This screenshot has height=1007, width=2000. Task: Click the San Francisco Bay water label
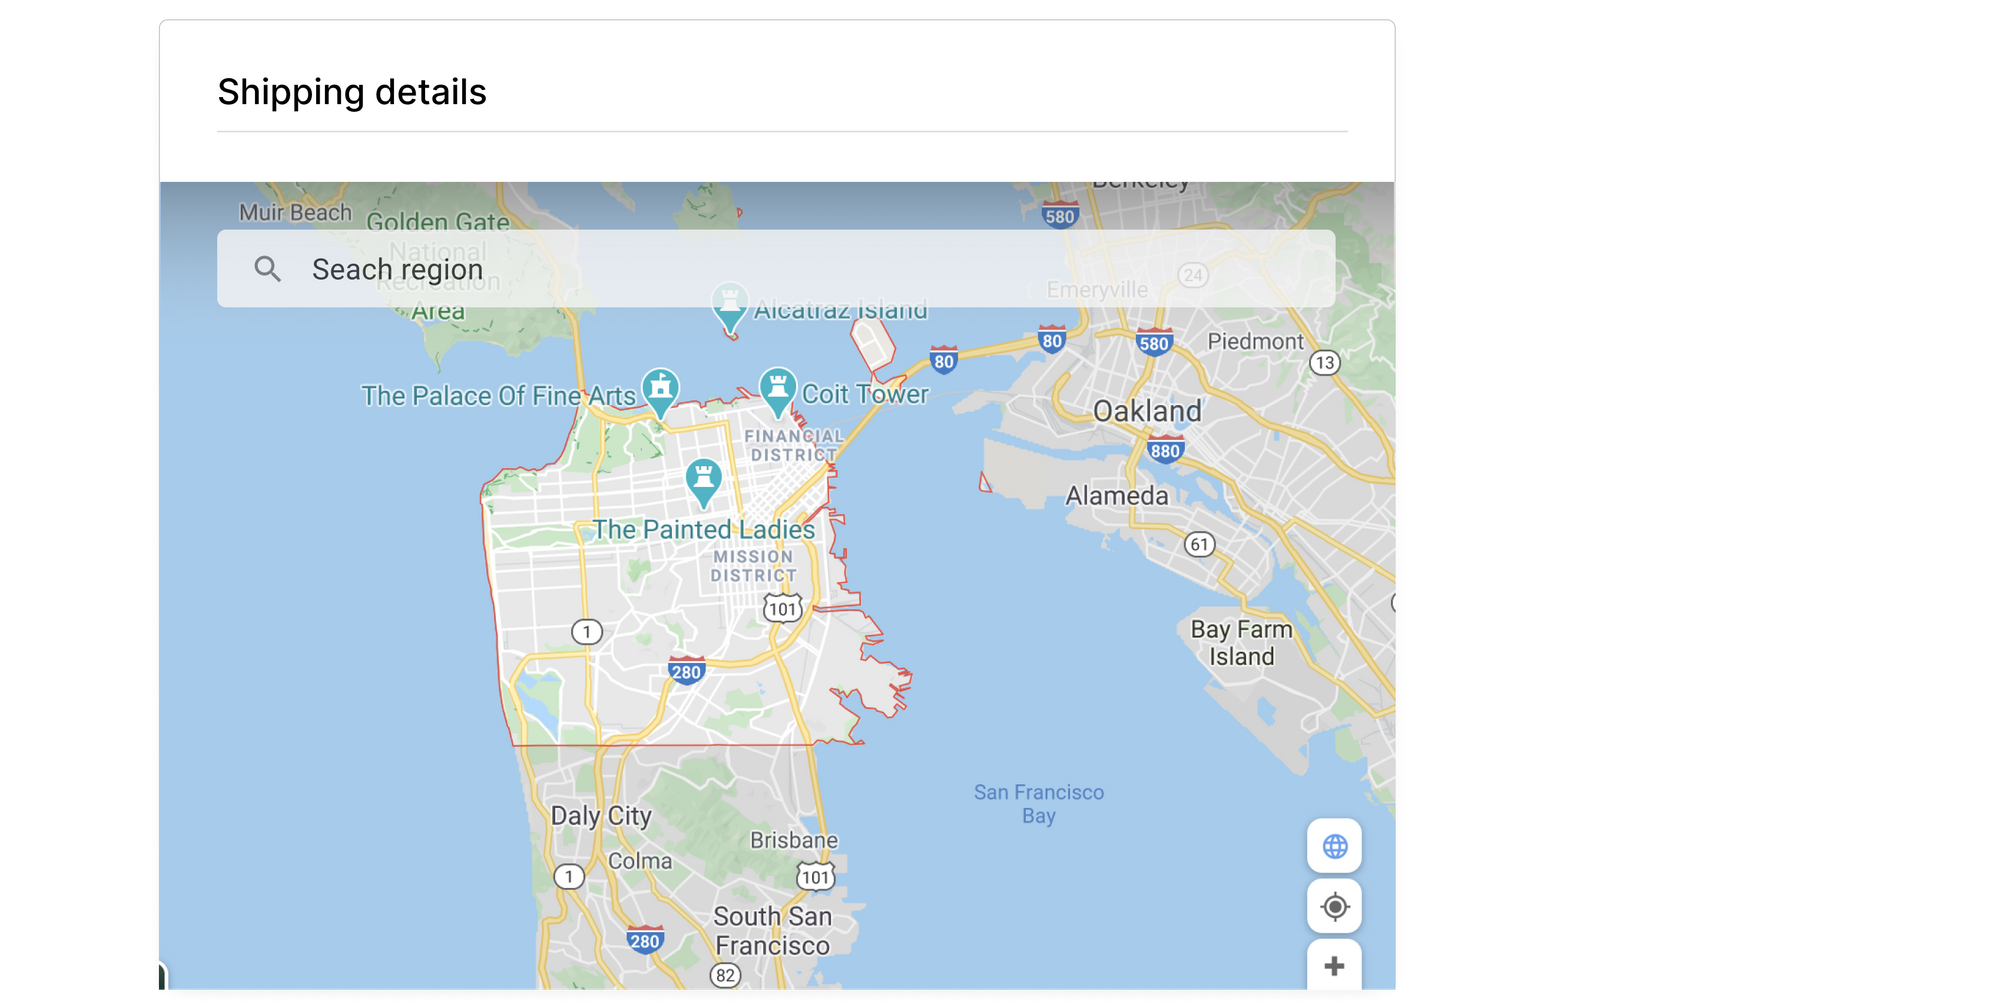point(1039,804)
